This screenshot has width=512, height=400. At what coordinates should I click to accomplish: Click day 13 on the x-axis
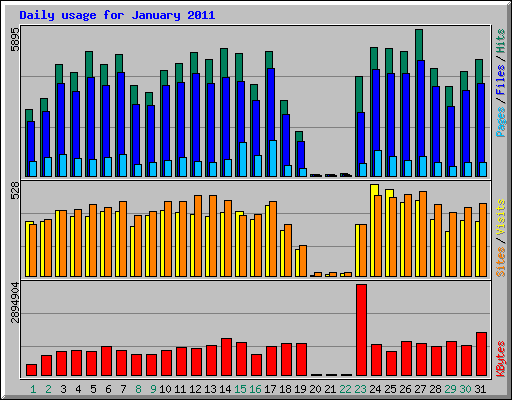[x=210, y=389]
